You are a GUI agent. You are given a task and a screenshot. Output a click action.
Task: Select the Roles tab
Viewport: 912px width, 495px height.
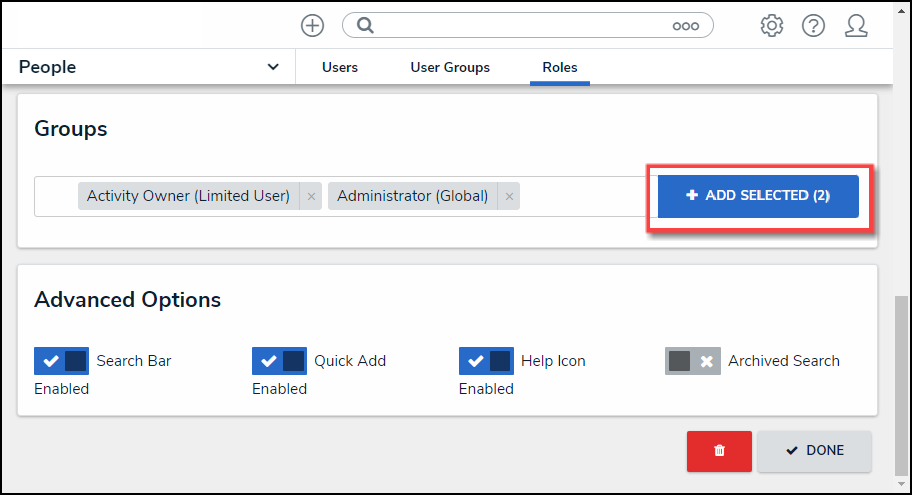point(560,67)
